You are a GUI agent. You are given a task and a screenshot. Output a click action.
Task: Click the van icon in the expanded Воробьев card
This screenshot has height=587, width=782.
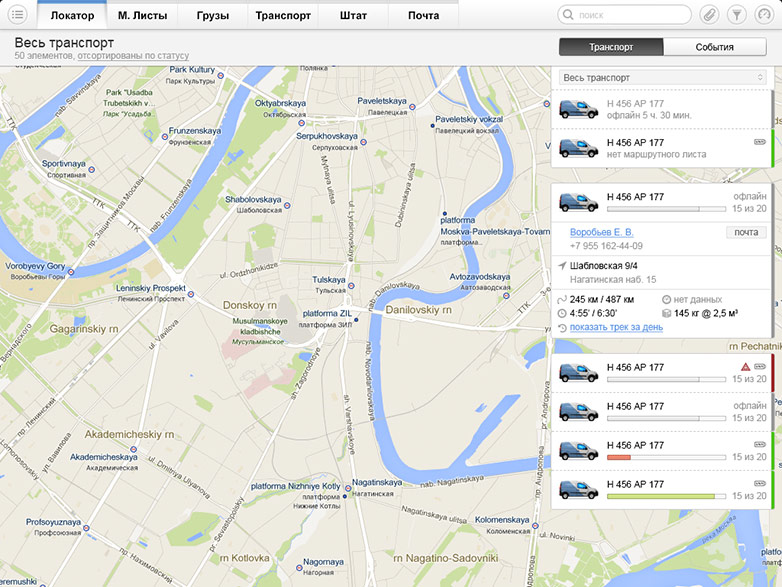point(579,202)
